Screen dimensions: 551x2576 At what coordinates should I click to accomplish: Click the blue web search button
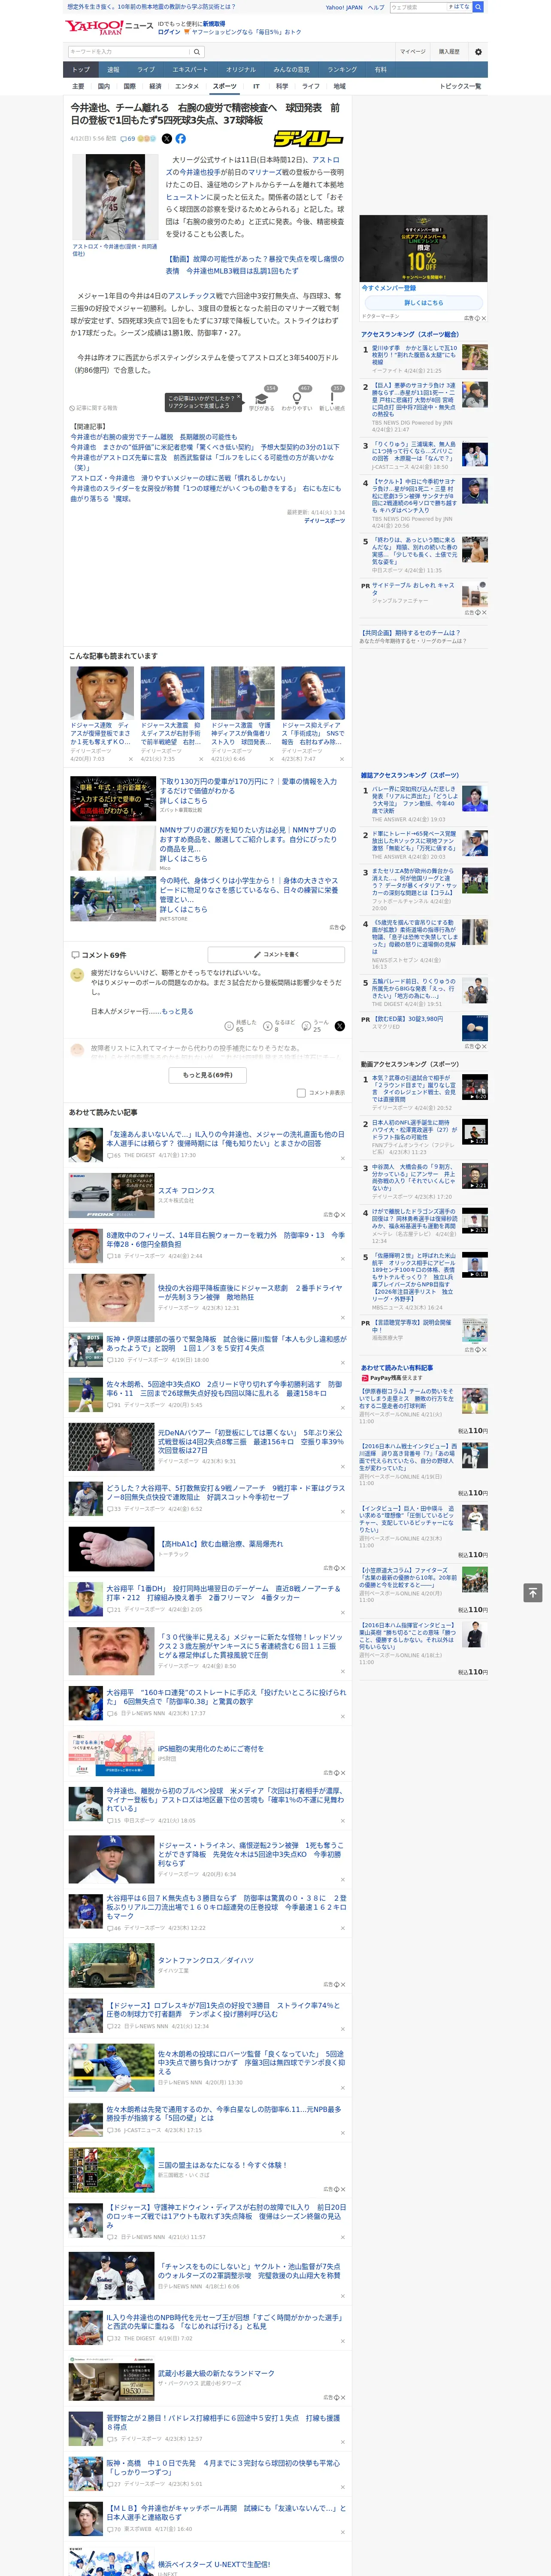coord(478,7)
